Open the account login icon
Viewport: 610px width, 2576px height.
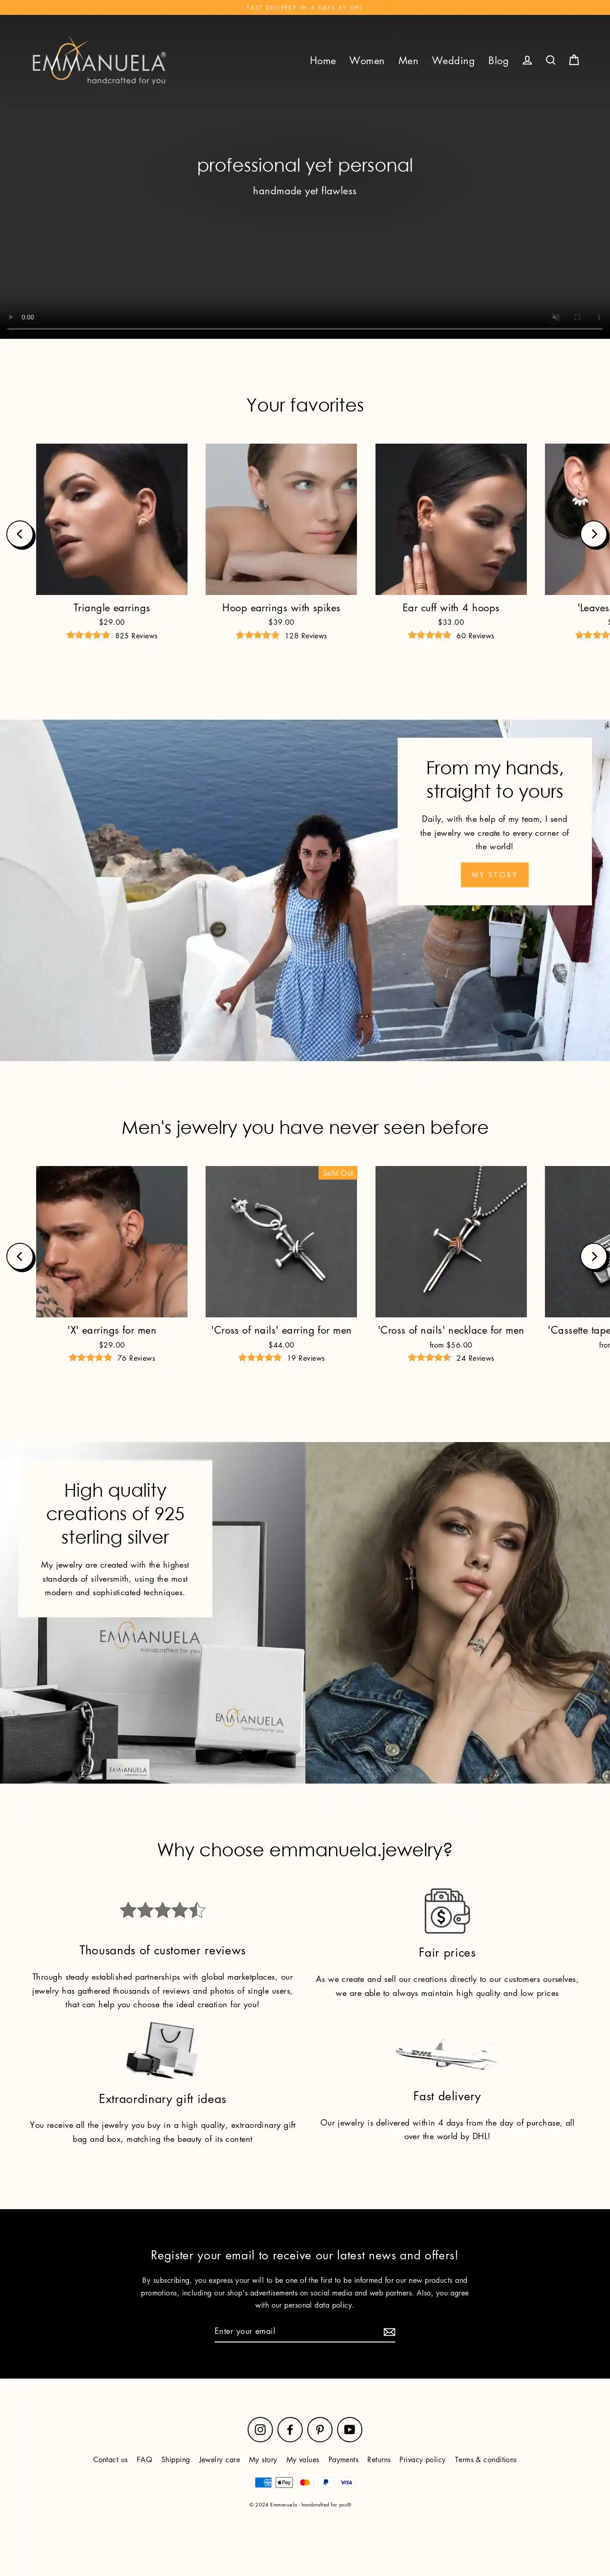(527, 61)
